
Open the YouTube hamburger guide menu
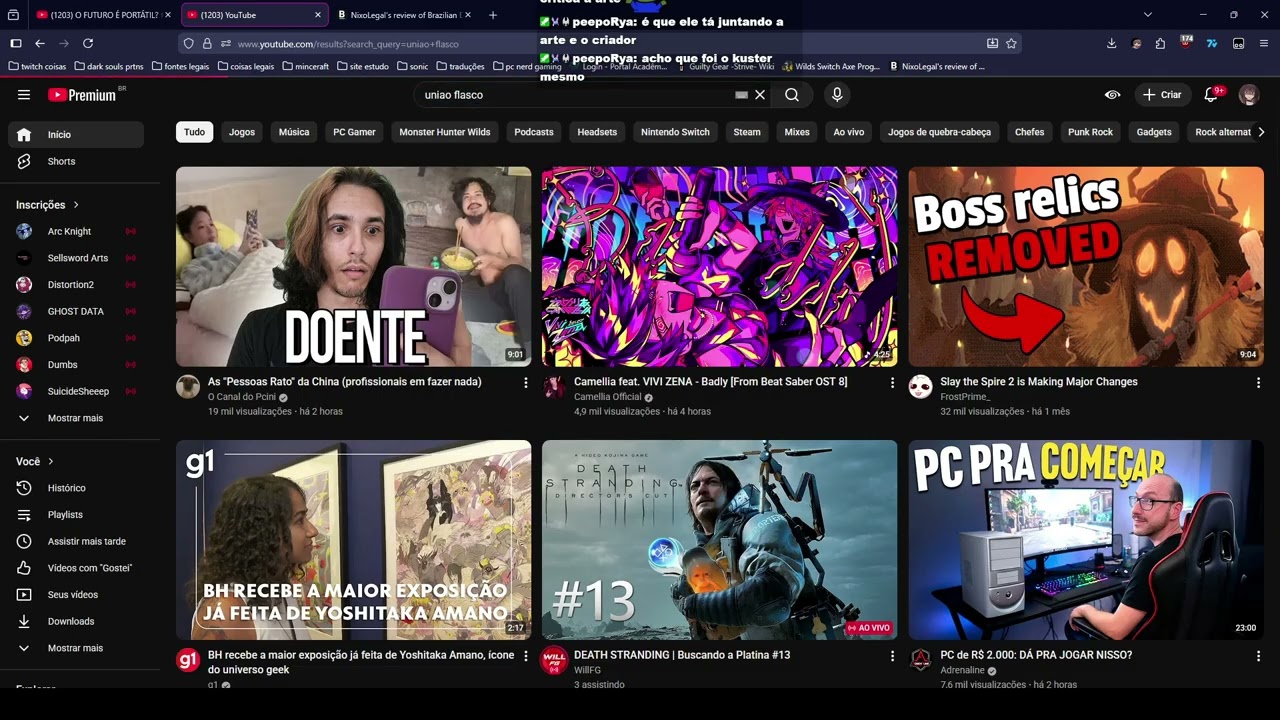pyautogui.click(x=24, y=95)
